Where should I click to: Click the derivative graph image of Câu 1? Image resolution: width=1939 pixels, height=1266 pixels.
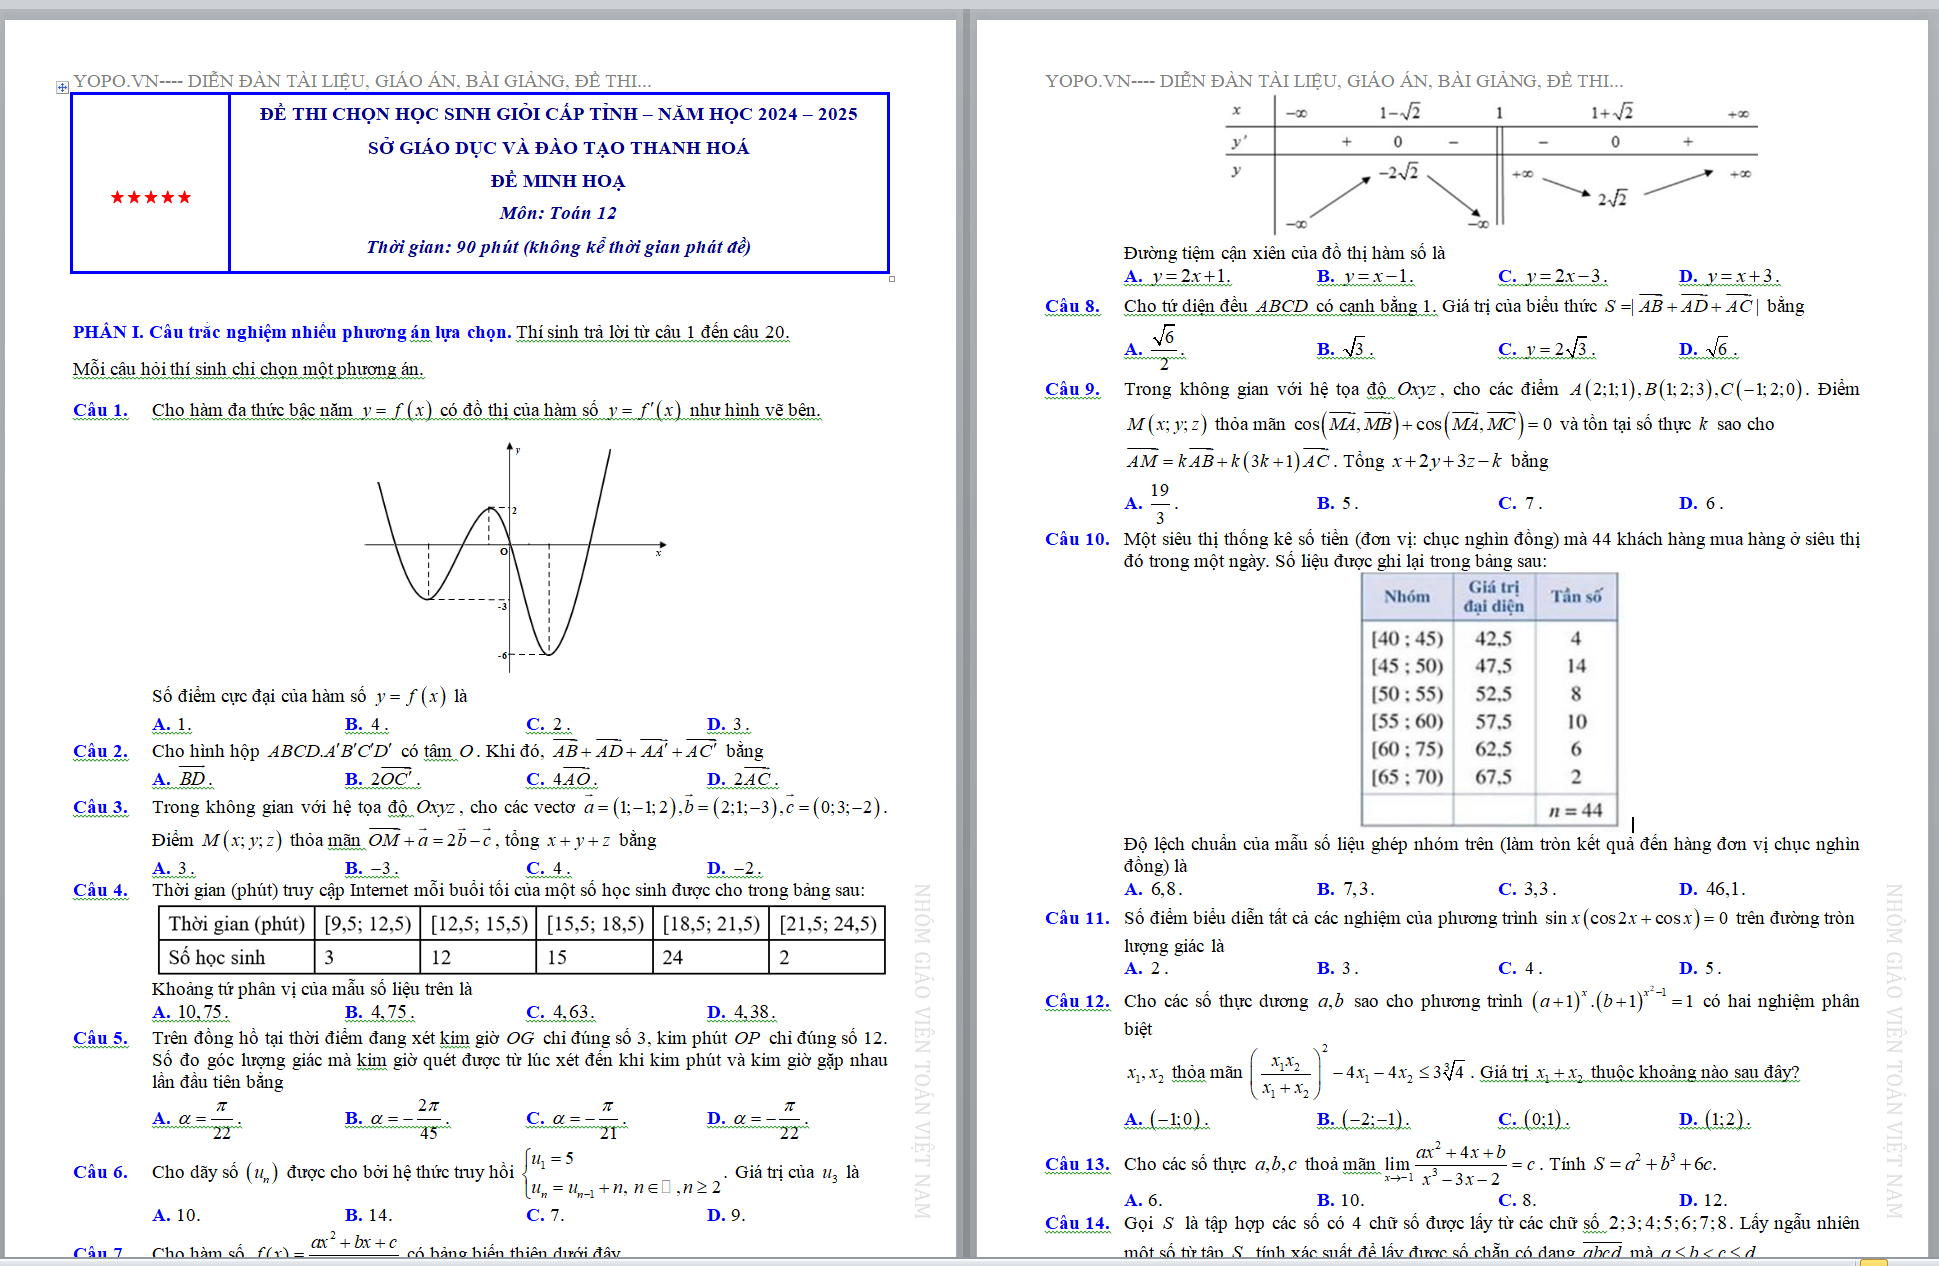coord(515,556)
